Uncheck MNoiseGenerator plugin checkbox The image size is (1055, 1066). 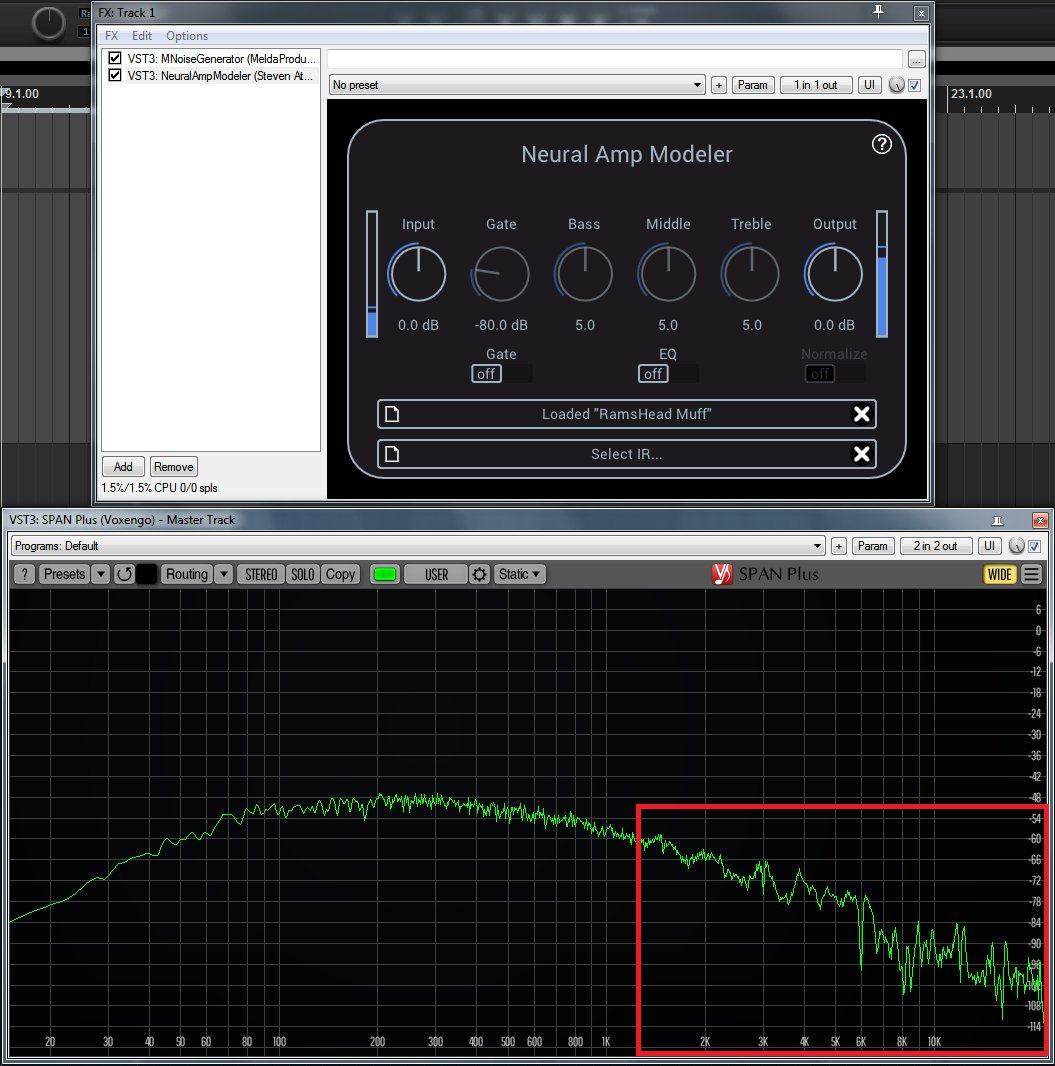coord(115,59)
